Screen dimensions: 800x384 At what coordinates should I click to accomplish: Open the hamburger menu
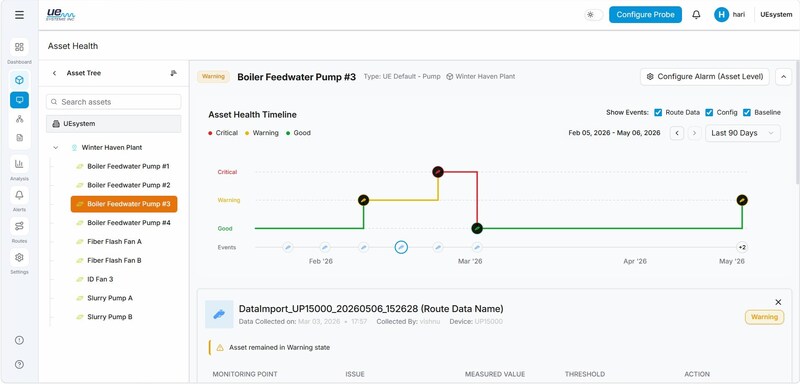(19, 15)
